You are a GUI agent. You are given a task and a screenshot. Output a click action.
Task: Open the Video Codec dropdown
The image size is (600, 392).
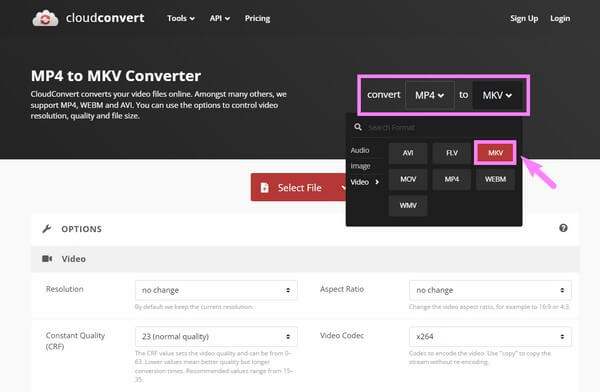(x=490, y=336)
